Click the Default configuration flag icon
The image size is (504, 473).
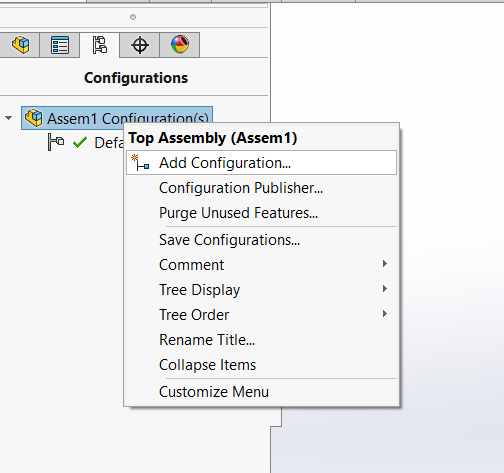click(x=55, y=142)
